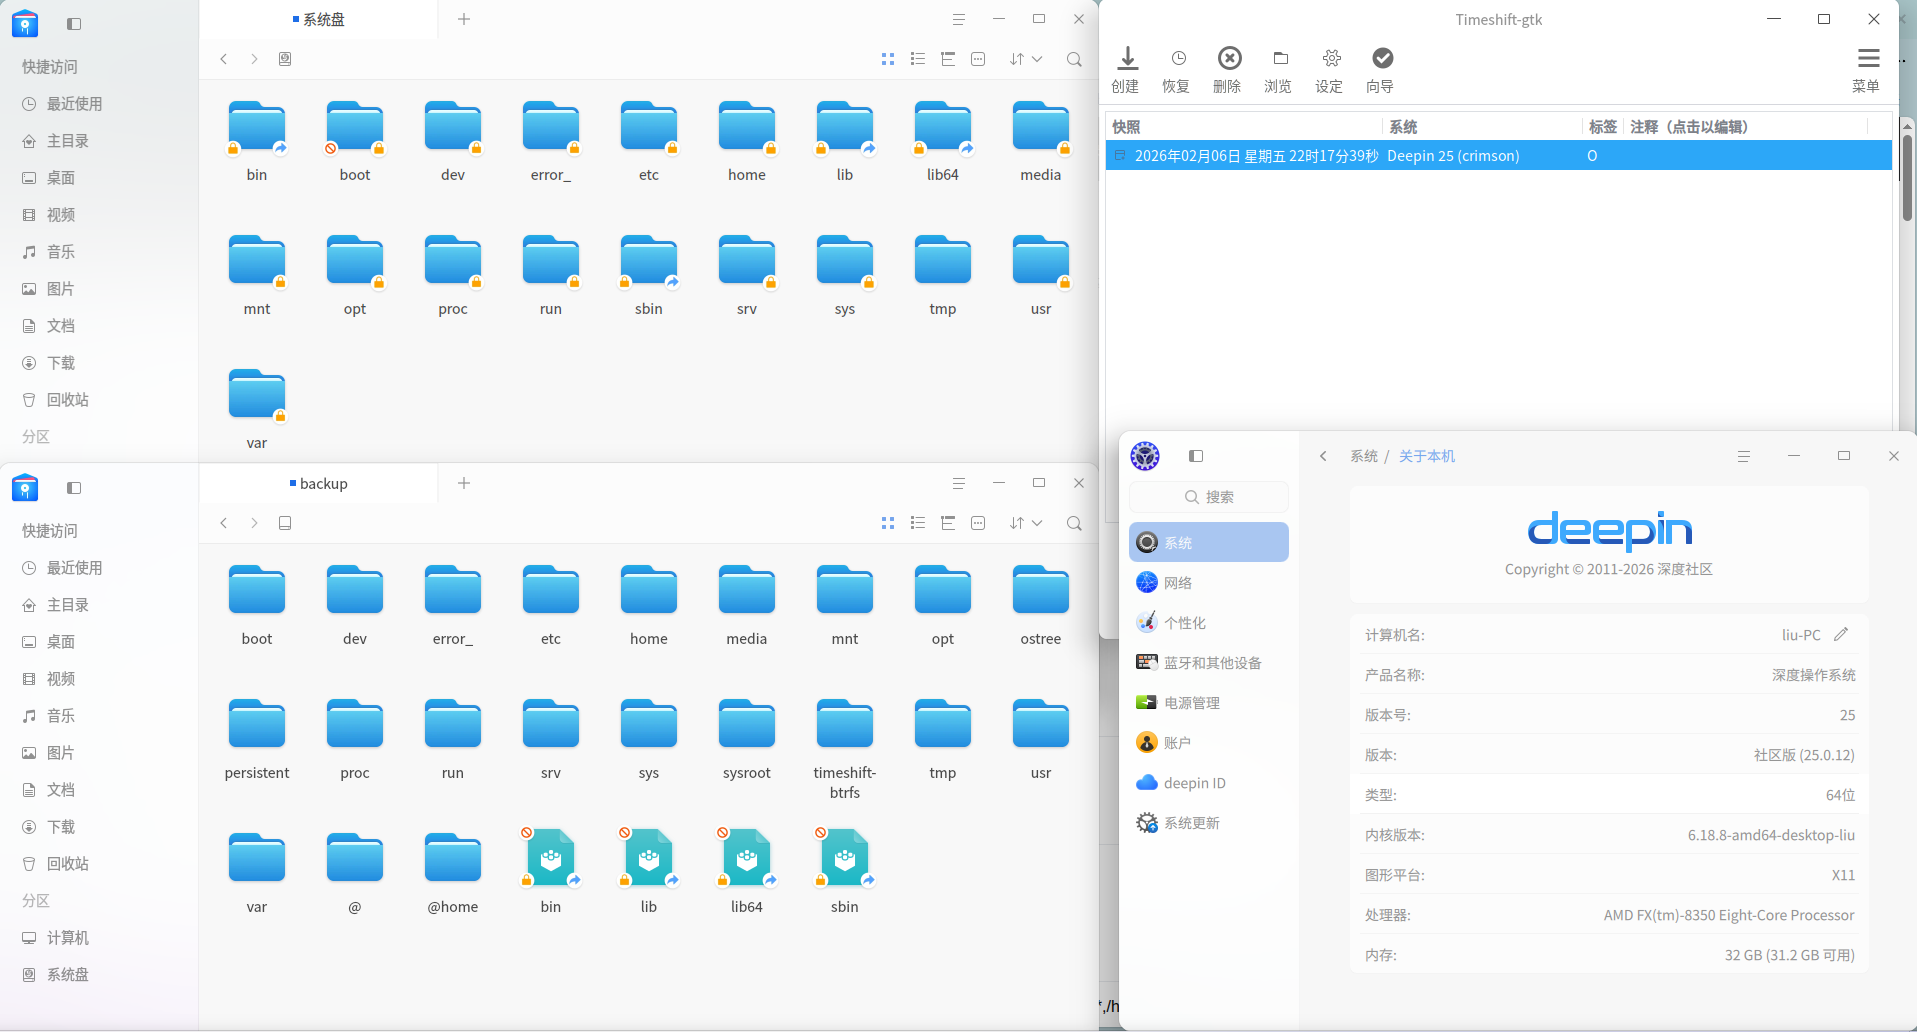The width and height of the screenshot is (1917, 1032).
Task: Click the Timeshift Restore icon
Action: tap(1177, 59)
